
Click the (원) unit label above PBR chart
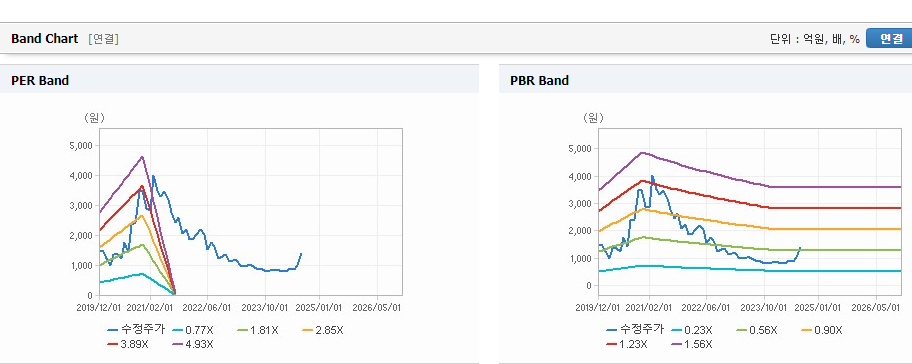point(593,118)
